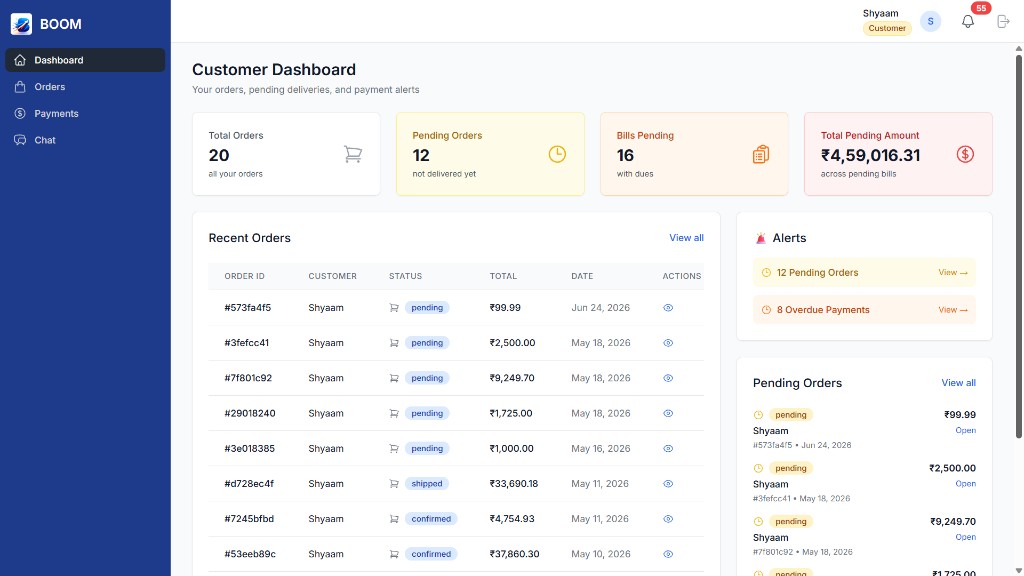
Task: Click the Shyaam username in header
Action: [x=880, y=13]
